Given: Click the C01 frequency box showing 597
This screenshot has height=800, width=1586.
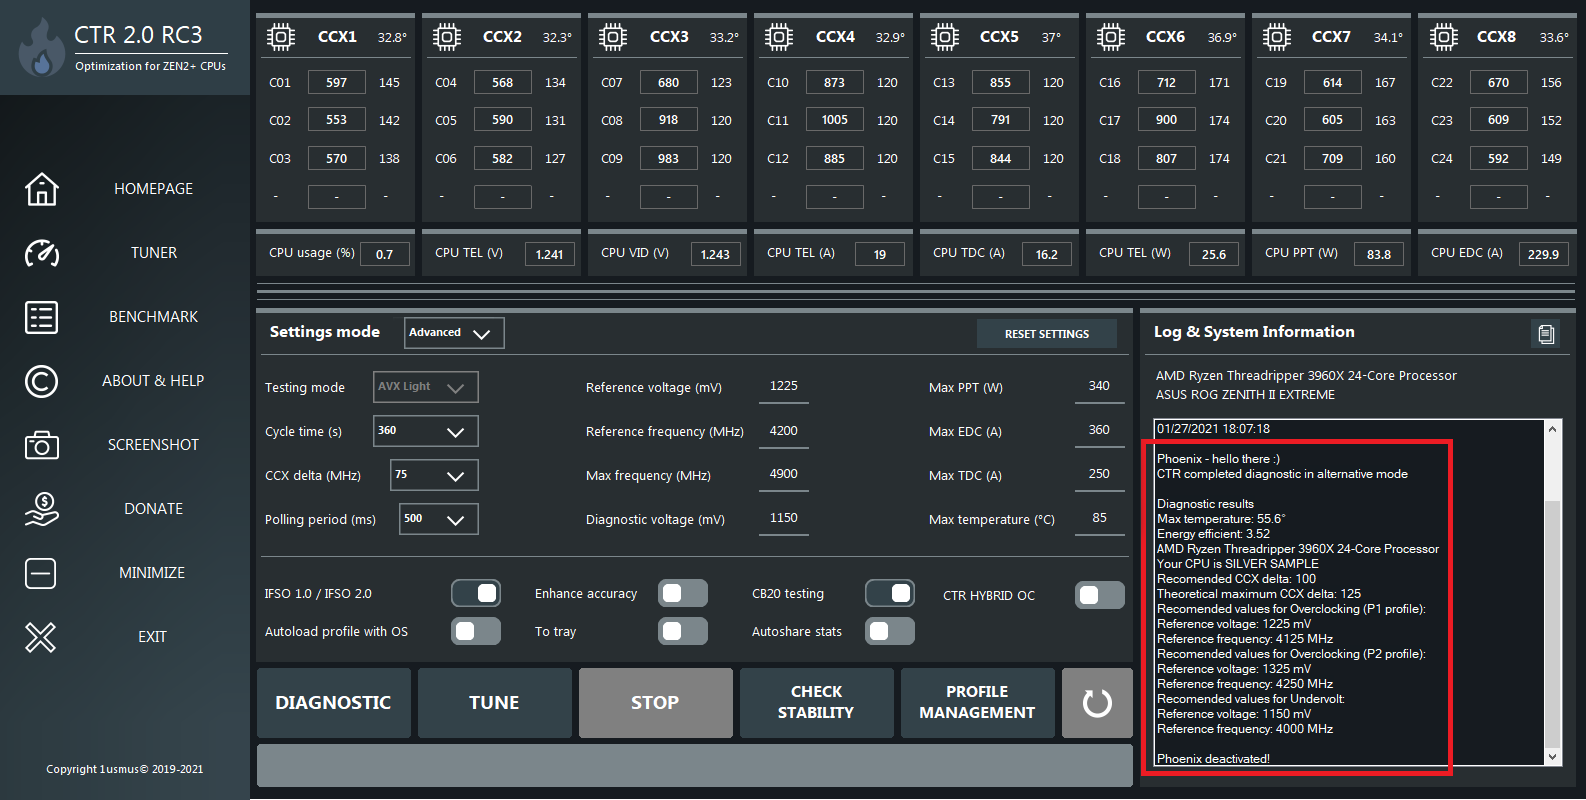Looking at the screenshot, I should pyautogui.click(x=336, y=82).
